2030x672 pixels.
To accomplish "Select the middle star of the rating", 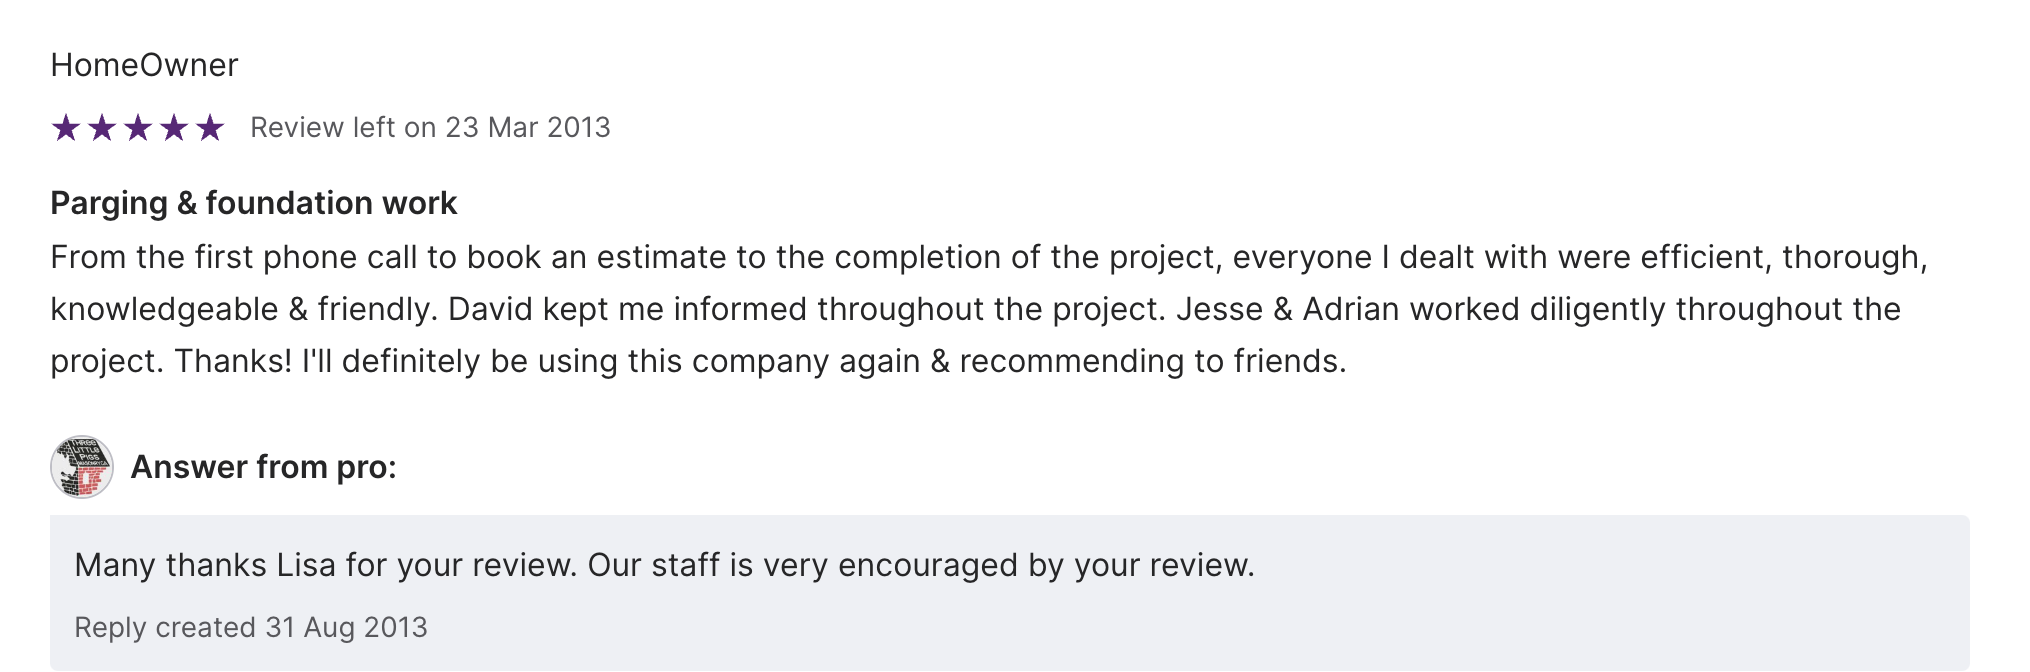I will [138, 128].
